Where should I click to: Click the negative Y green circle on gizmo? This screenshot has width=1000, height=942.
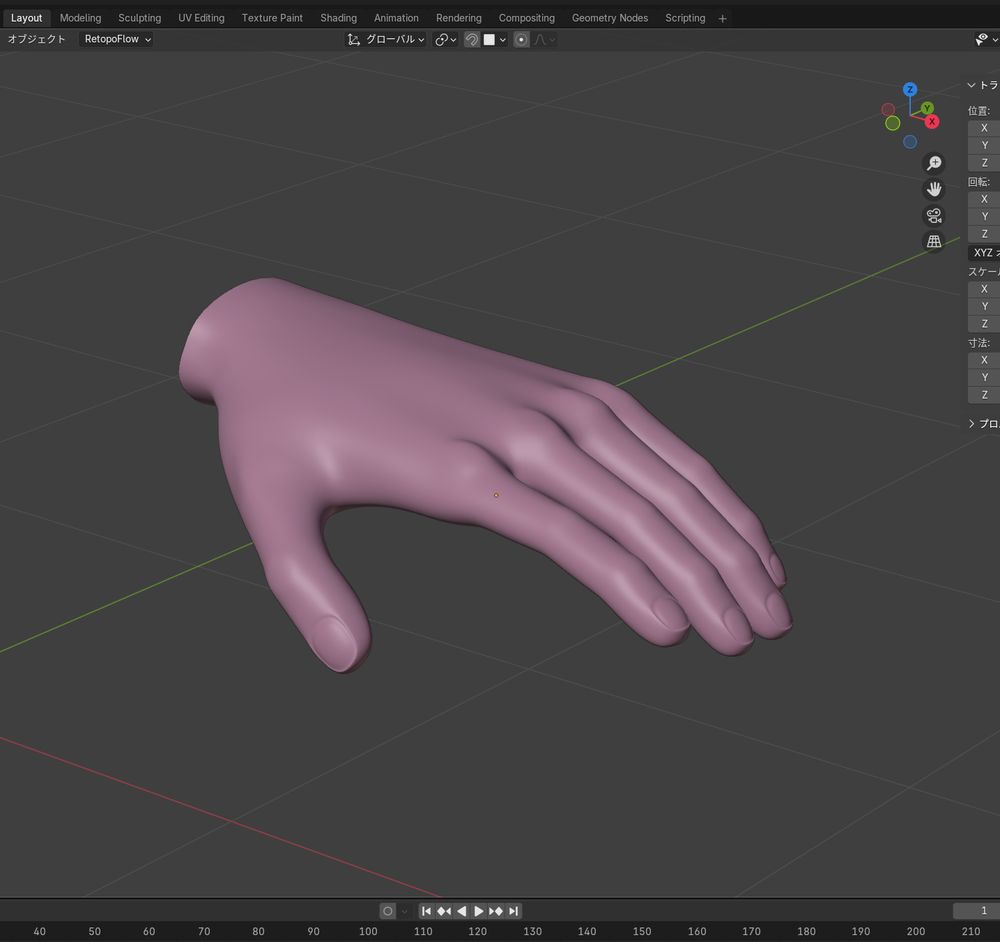pyautogui.click(x=893, y=122)
